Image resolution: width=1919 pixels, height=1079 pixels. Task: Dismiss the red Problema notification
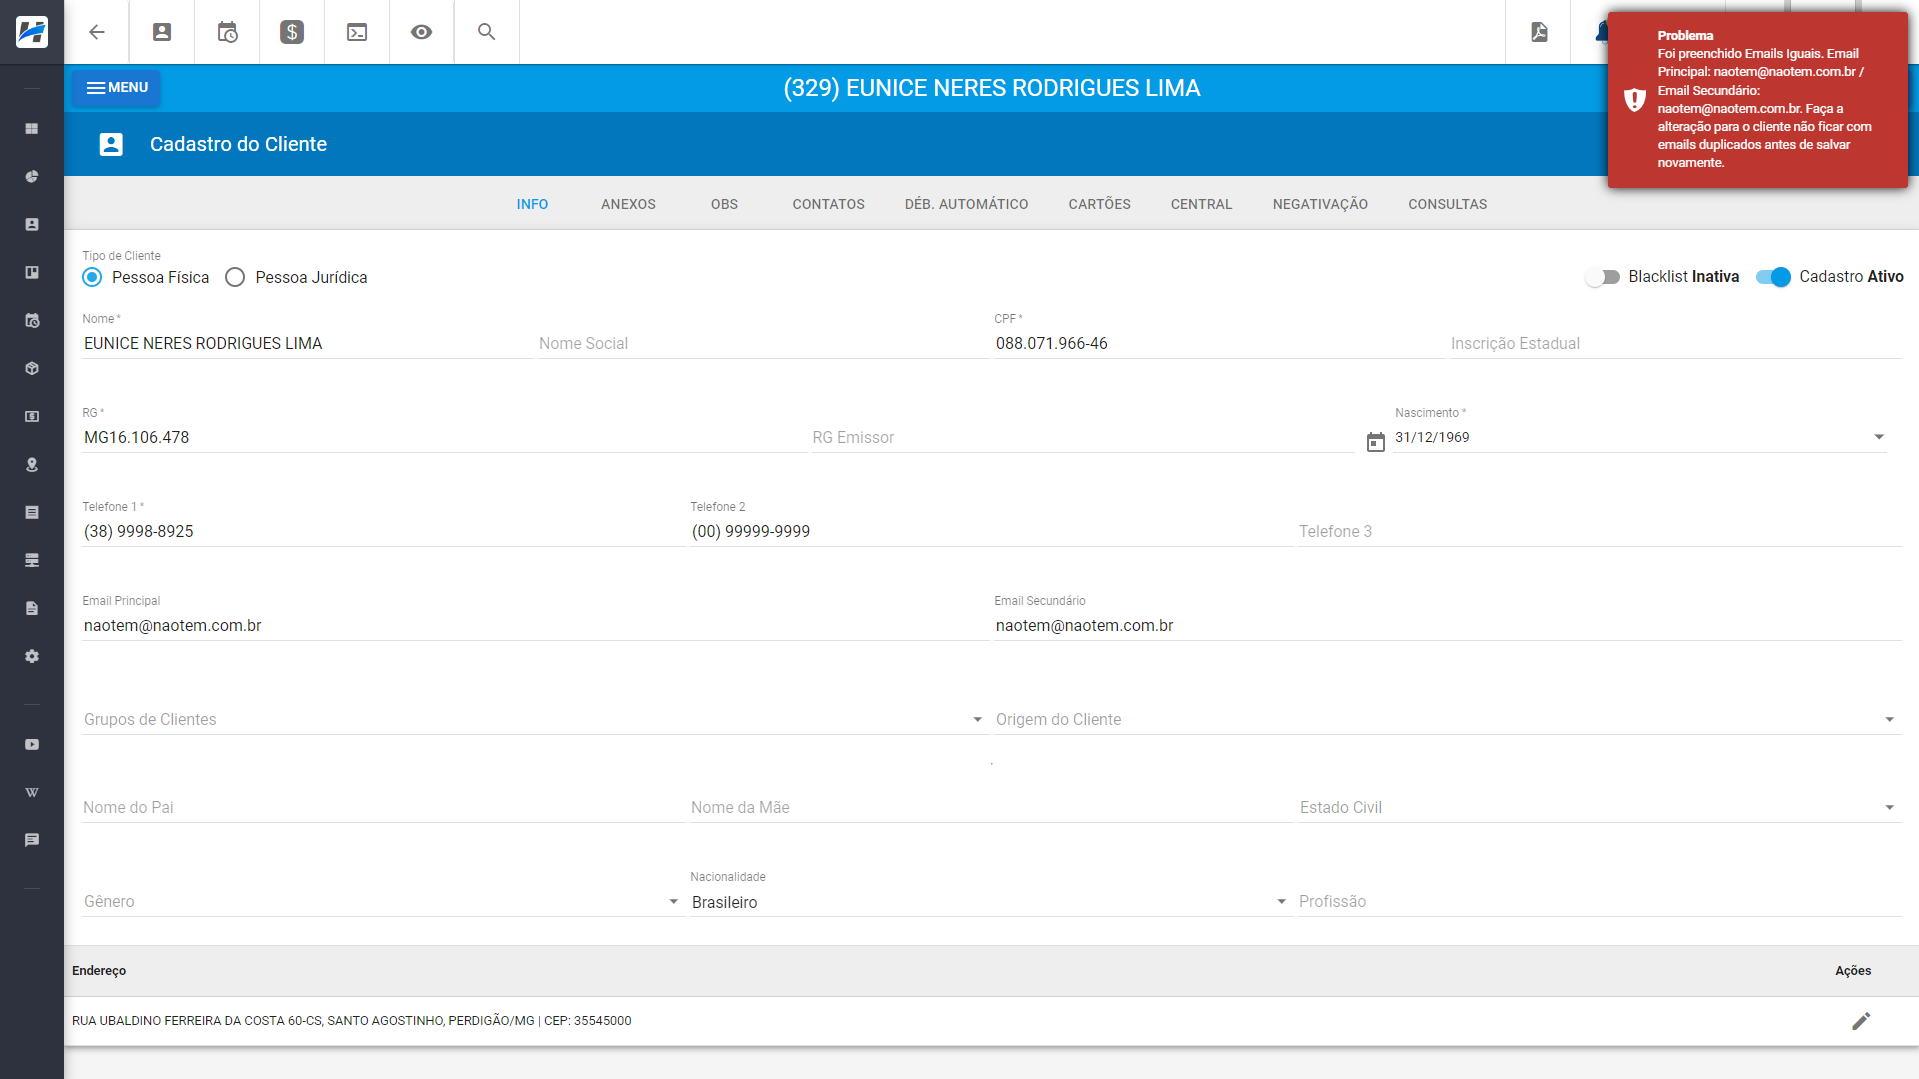[1757, 99]
